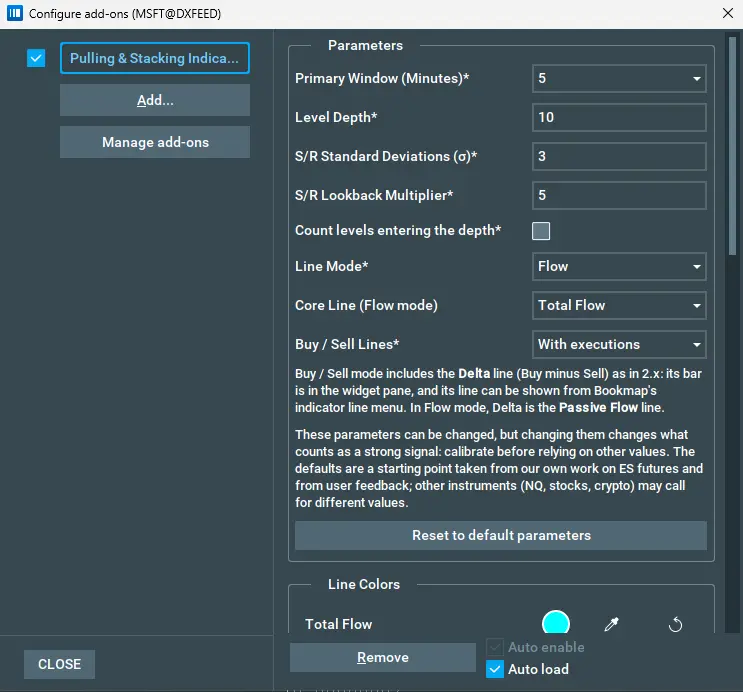
Task: Click the disabled Auto enable checkbox
Action: tap(495, 647)
